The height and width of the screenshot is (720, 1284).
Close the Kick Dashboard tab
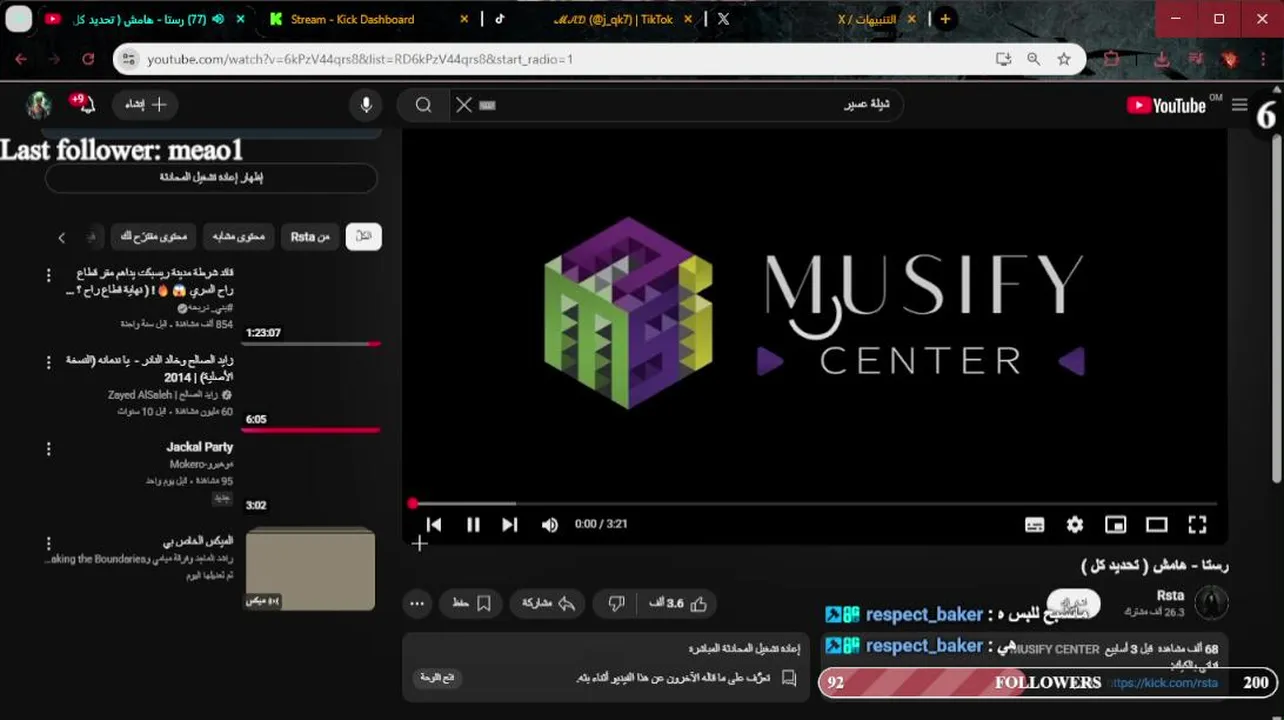point(464,19)
